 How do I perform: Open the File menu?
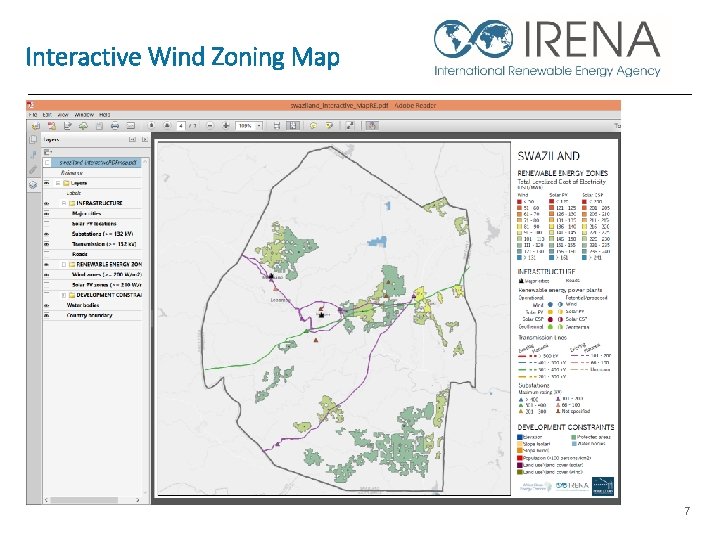(33, 115)
